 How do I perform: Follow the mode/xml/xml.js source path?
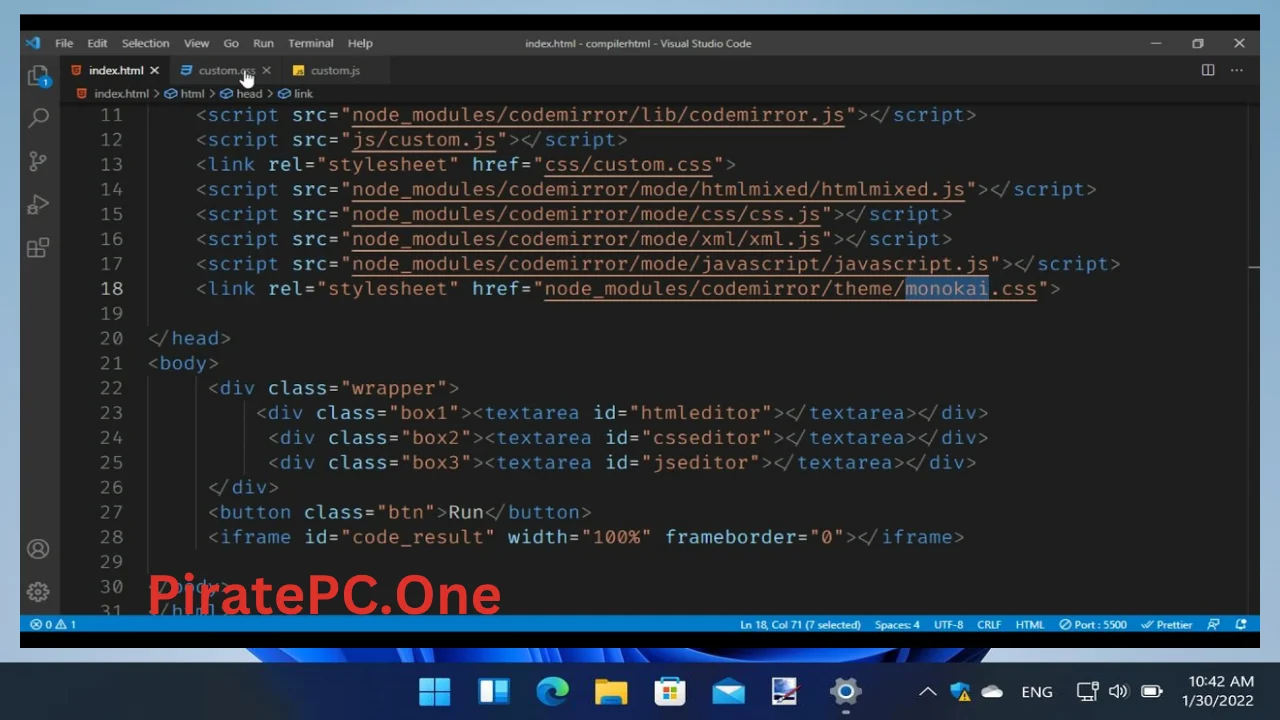pyautogui.click(x=586, y=239)
